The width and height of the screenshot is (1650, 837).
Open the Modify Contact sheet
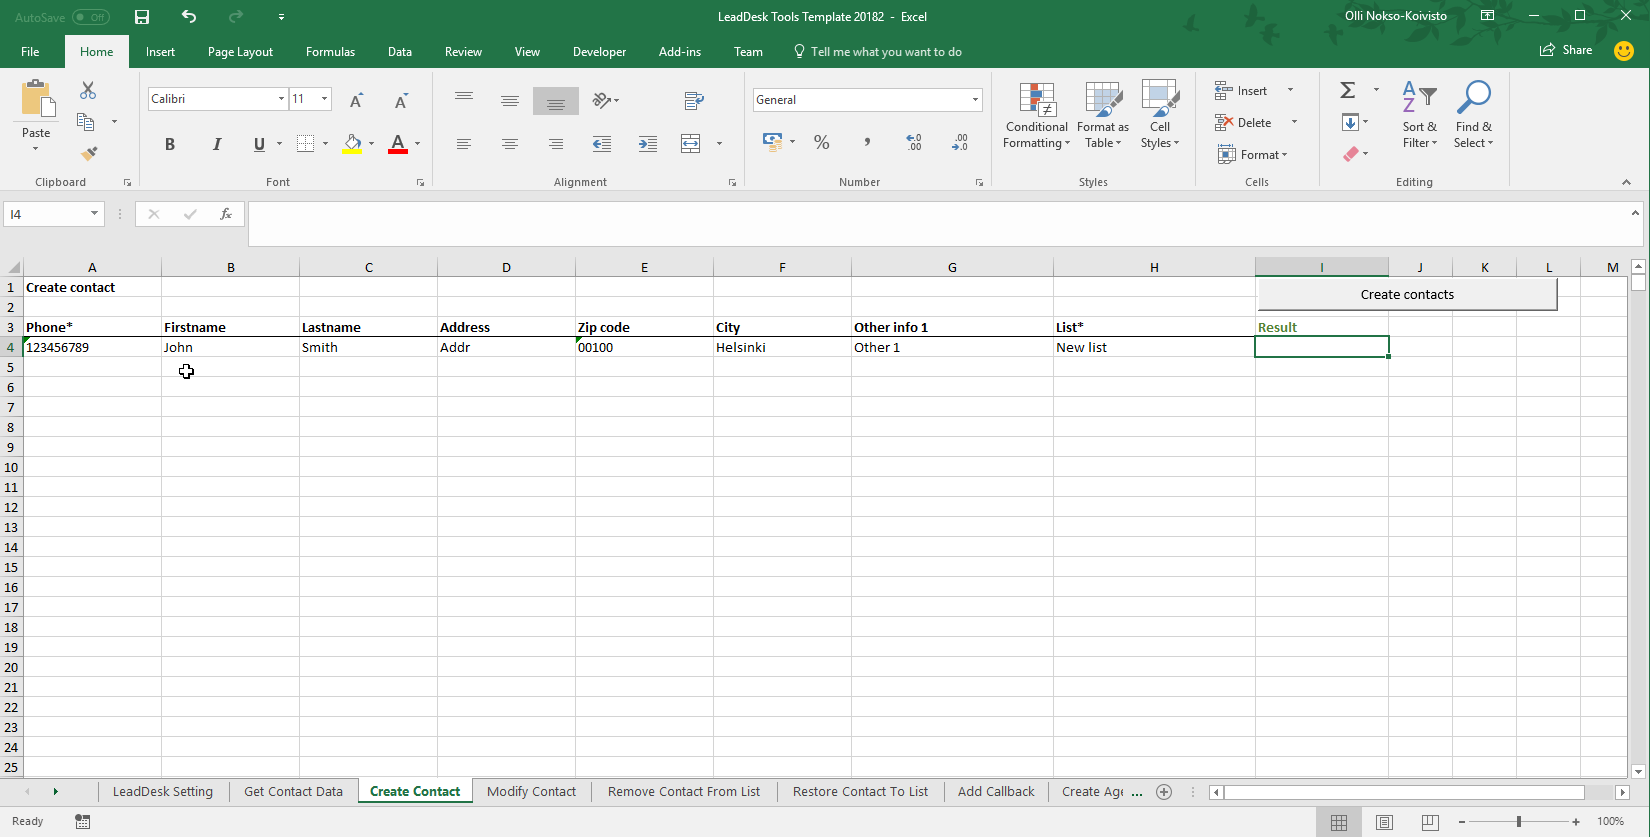(531, 791)
